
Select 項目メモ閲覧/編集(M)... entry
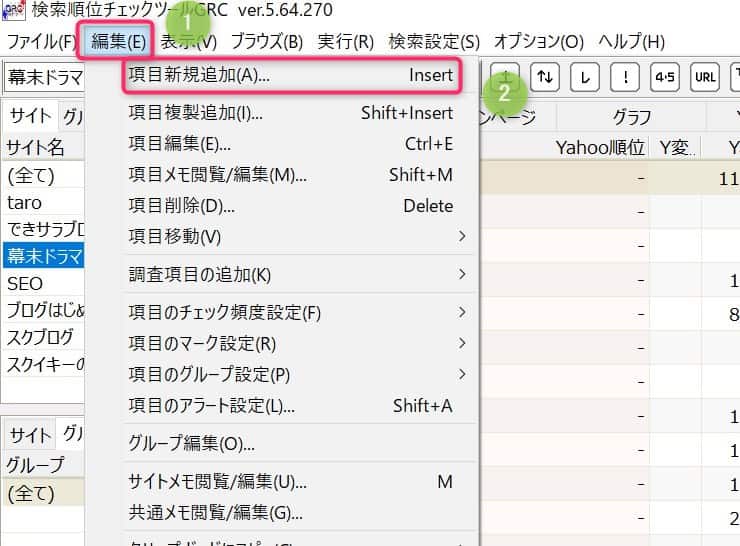pos(292,175)
